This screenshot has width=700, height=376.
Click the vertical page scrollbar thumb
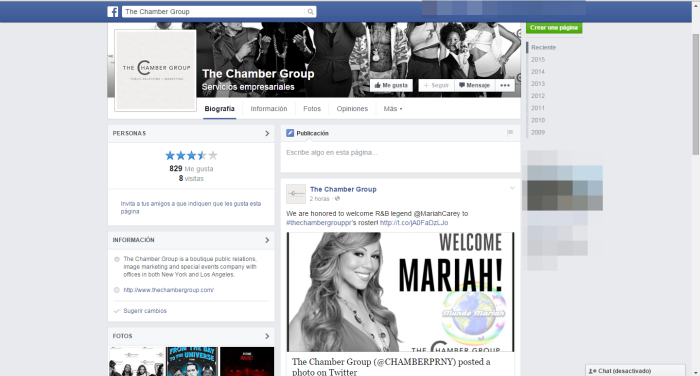point(696,94)
